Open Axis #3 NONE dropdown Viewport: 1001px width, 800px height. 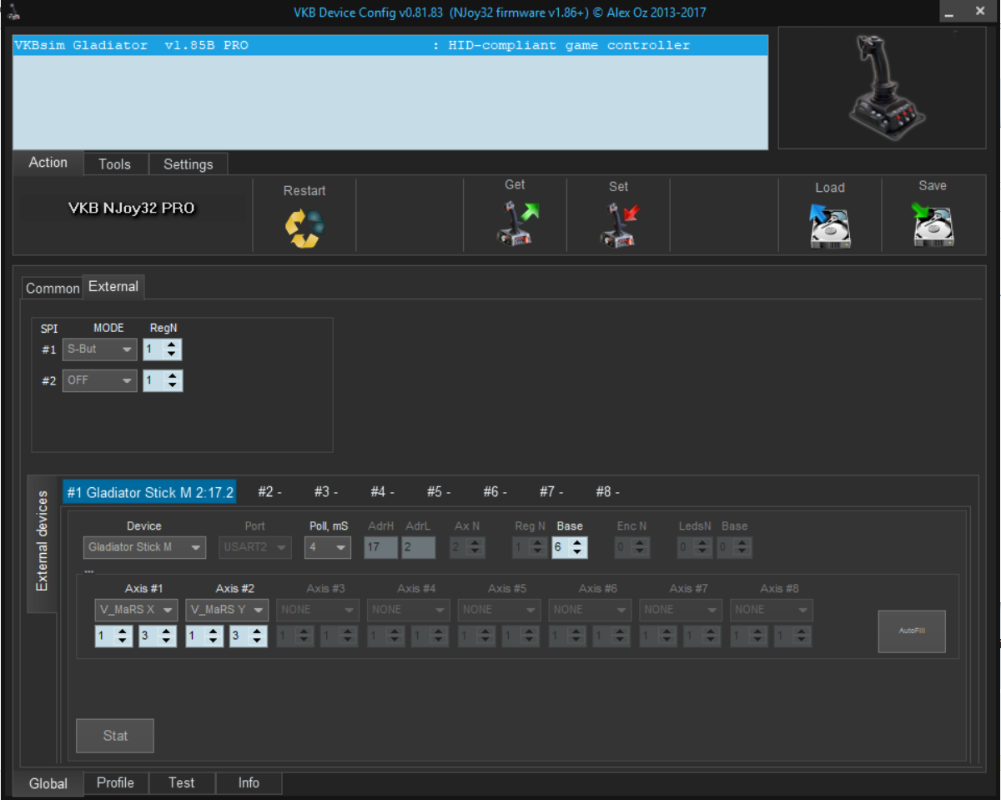[x=318, y=610]
